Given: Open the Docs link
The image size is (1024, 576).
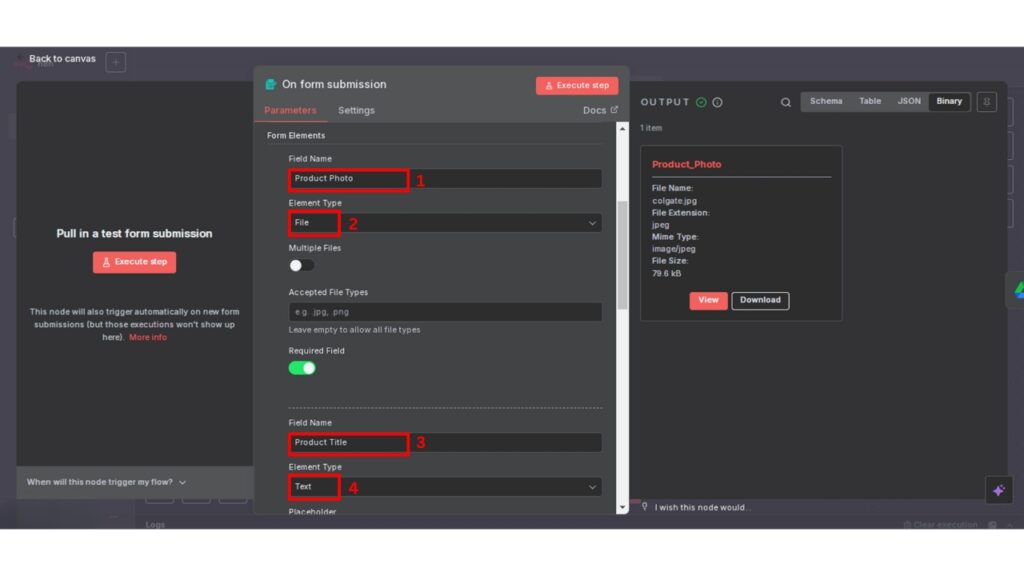Looking at the screenshot, I should click(x=600, y=110).
